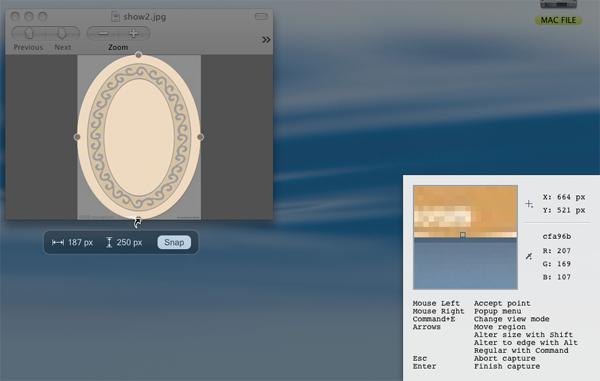Click the show2.jpg document icon in title
Viewport: 600px width, 381px height.
[115, 16]
